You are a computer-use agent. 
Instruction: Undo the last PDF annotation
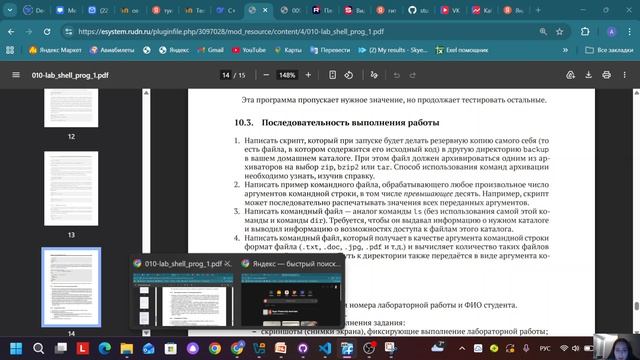click(396, 75)
